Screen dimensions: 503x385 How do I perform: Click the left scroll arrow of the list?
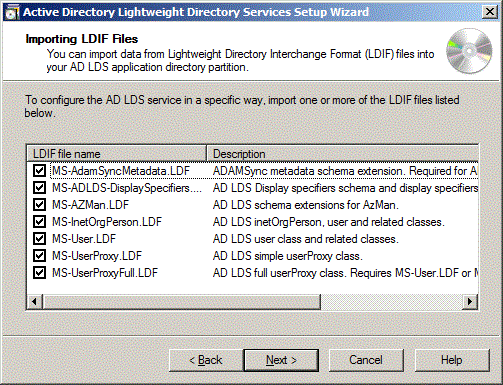(34, 302)
